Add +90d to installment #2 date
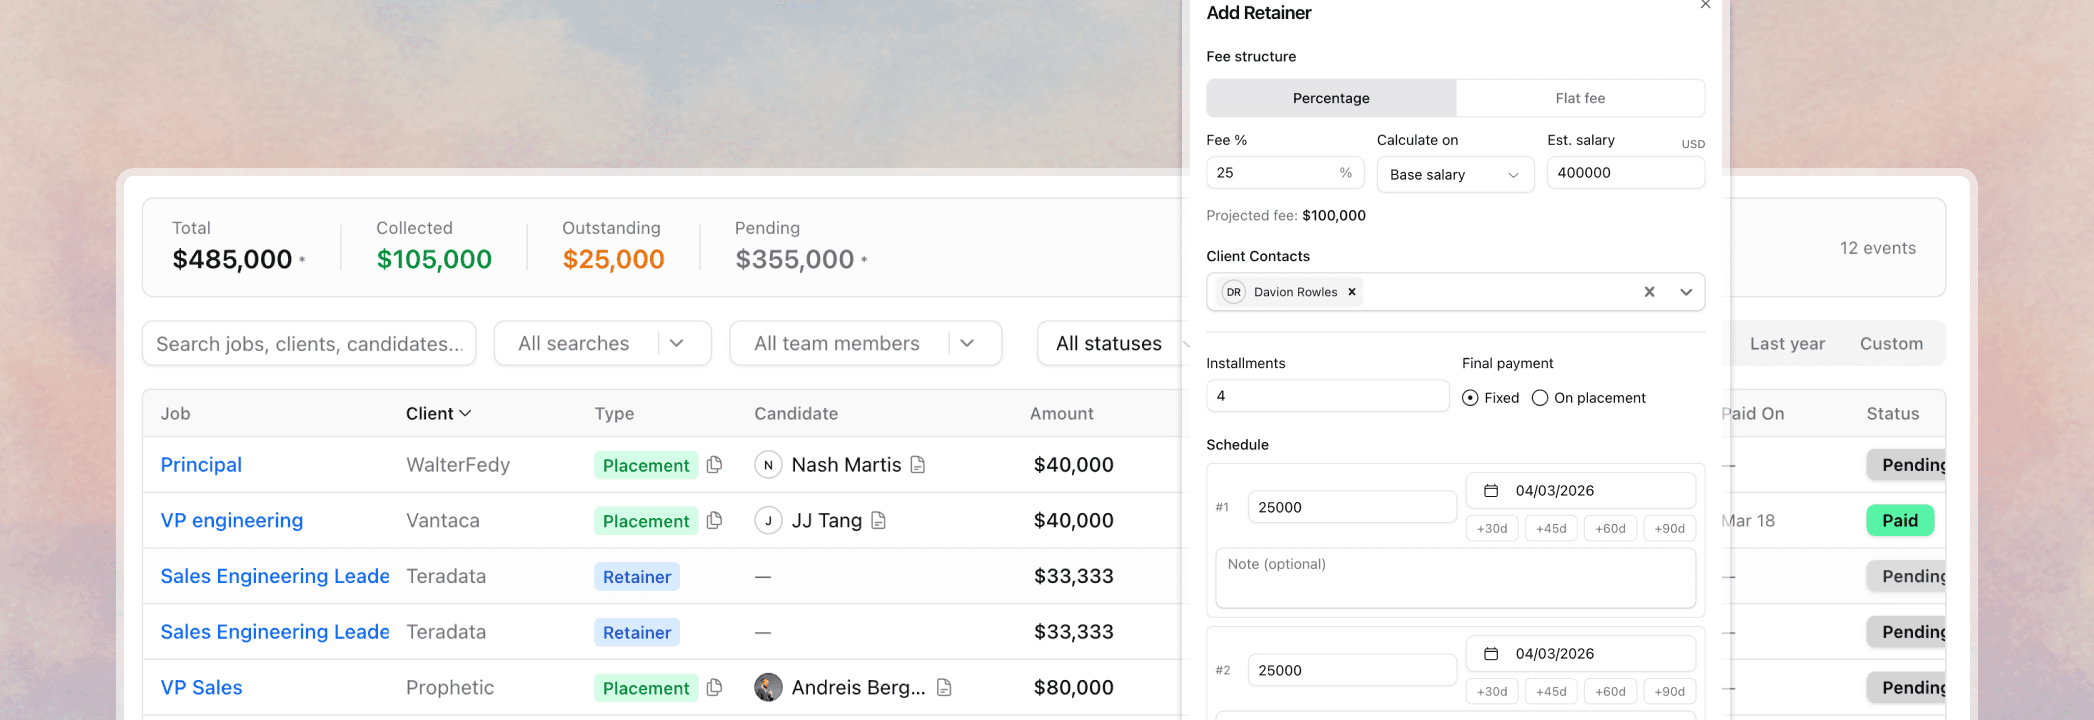The height and width of the screenshot is (720, 2094). [x=1669, y=691]
